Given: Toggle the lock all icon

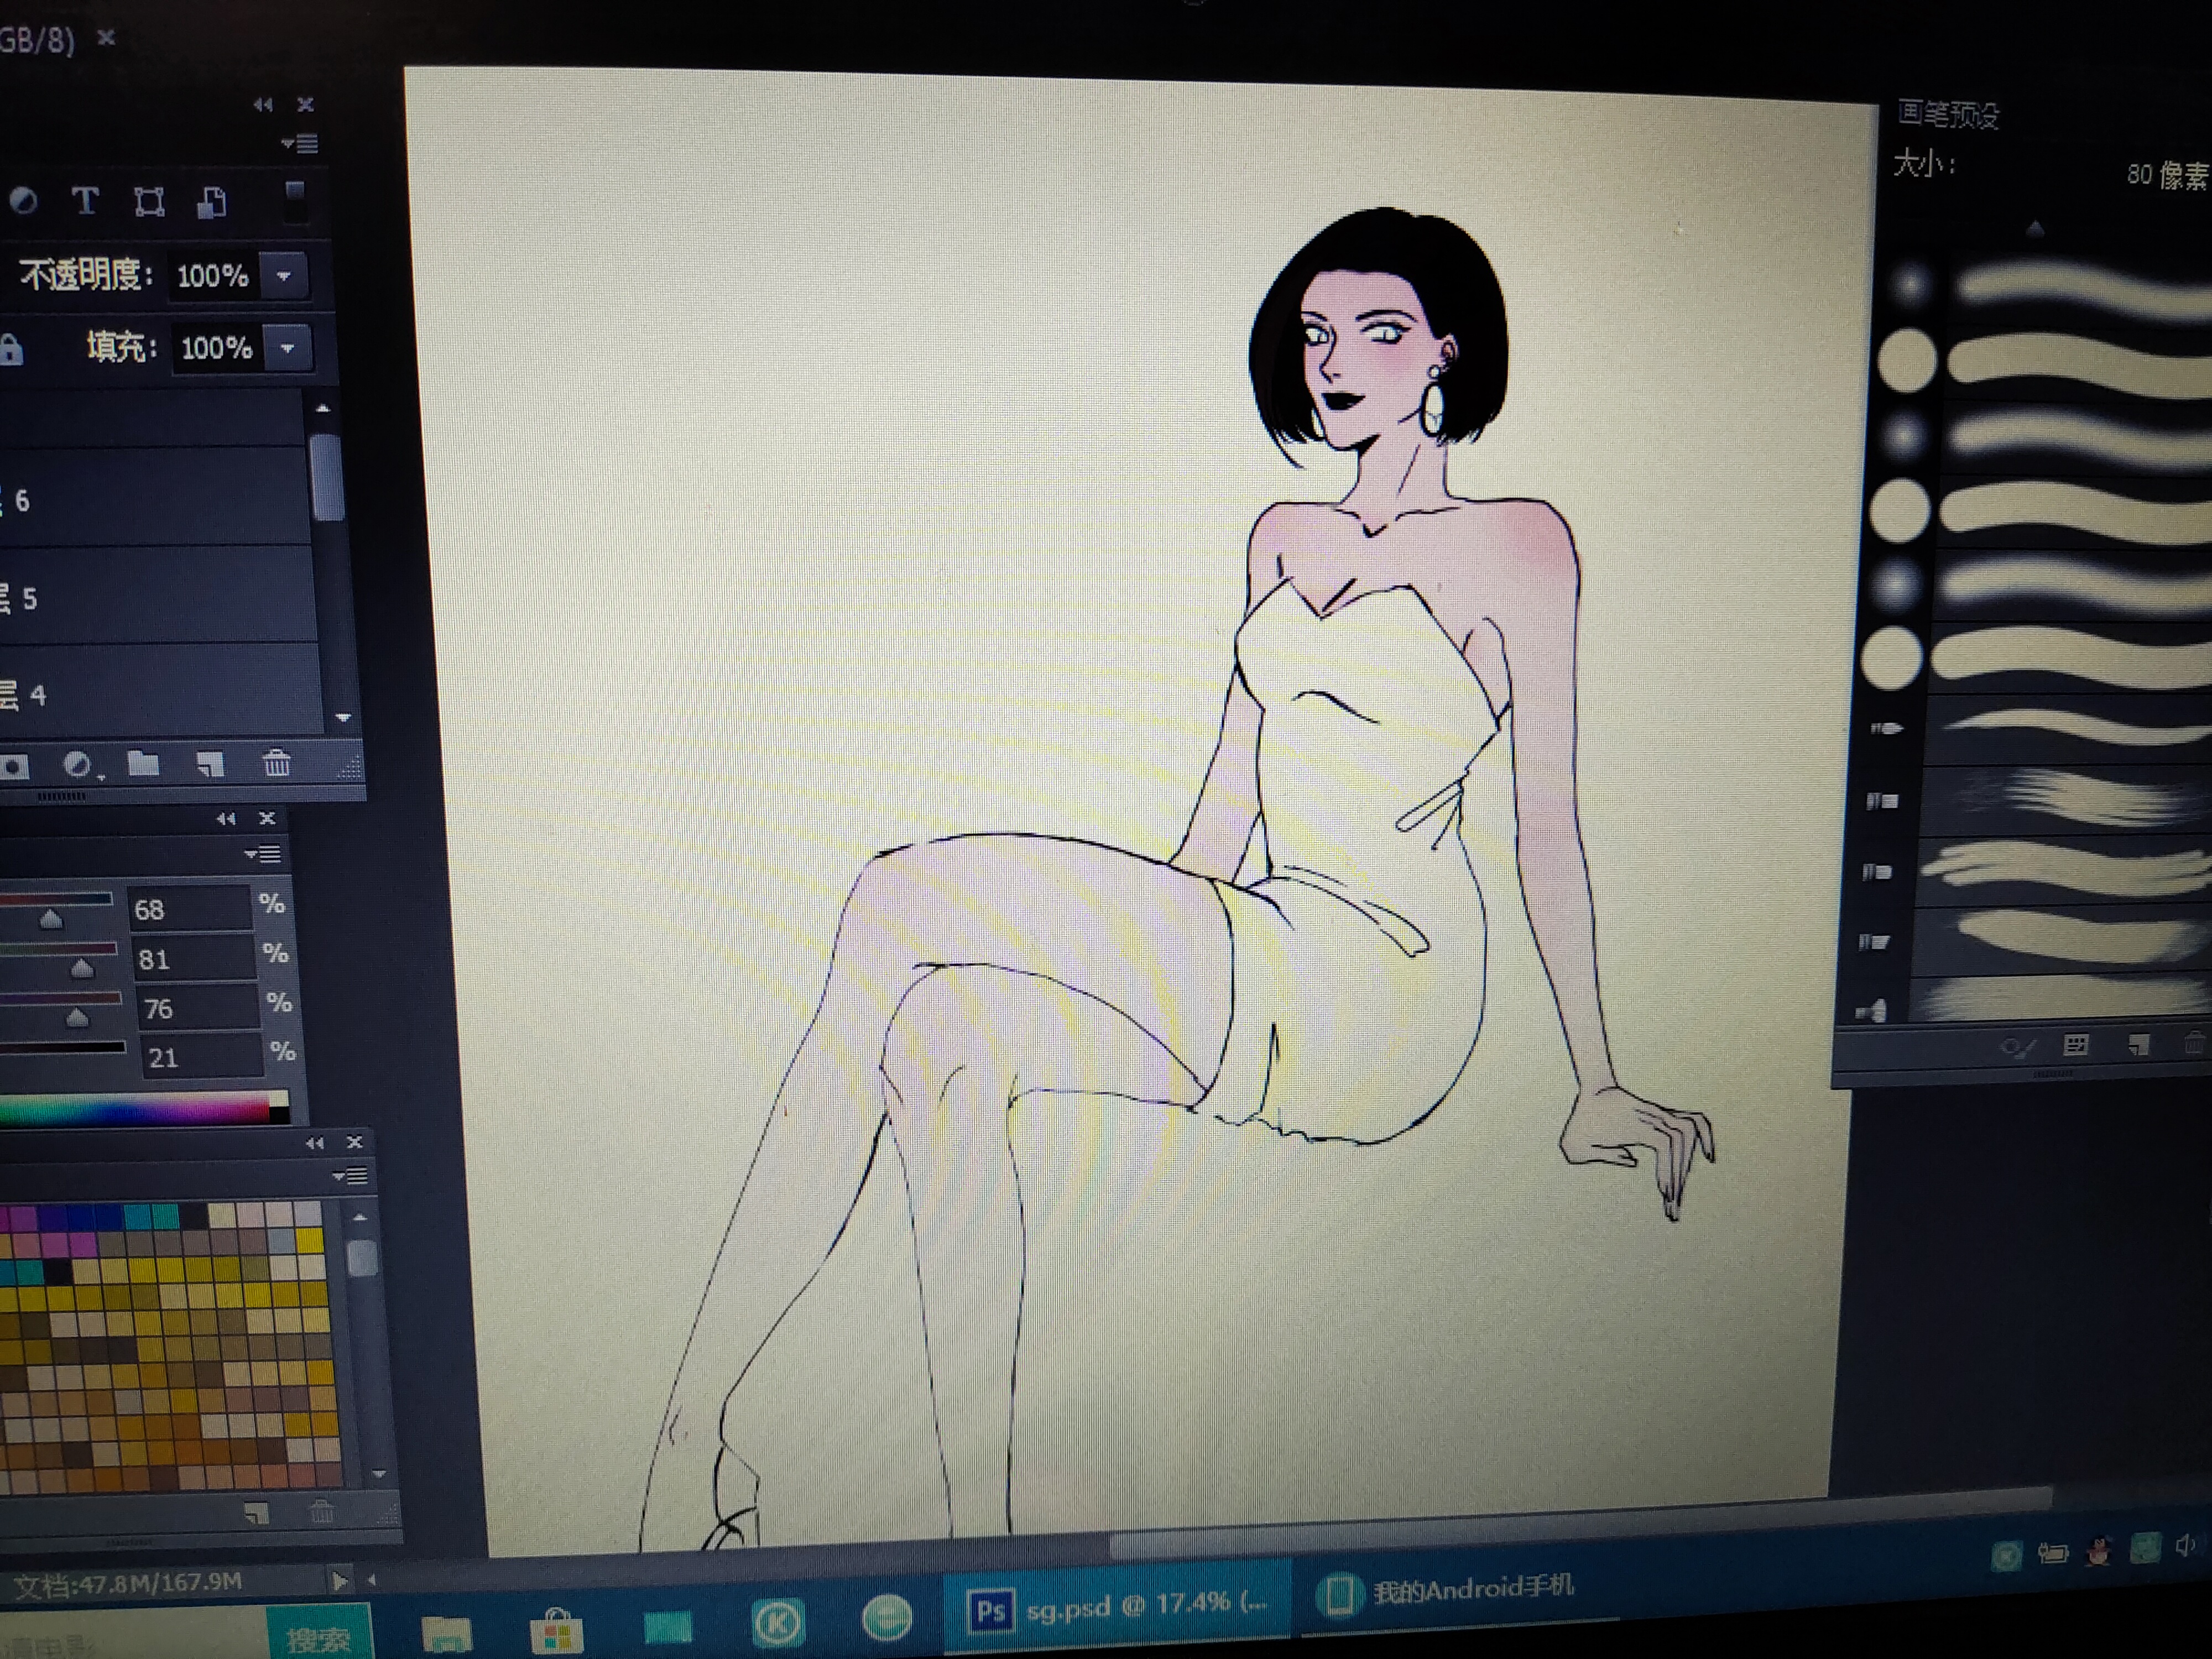Looking at the screenshot, I should click(x=11, y=349).
